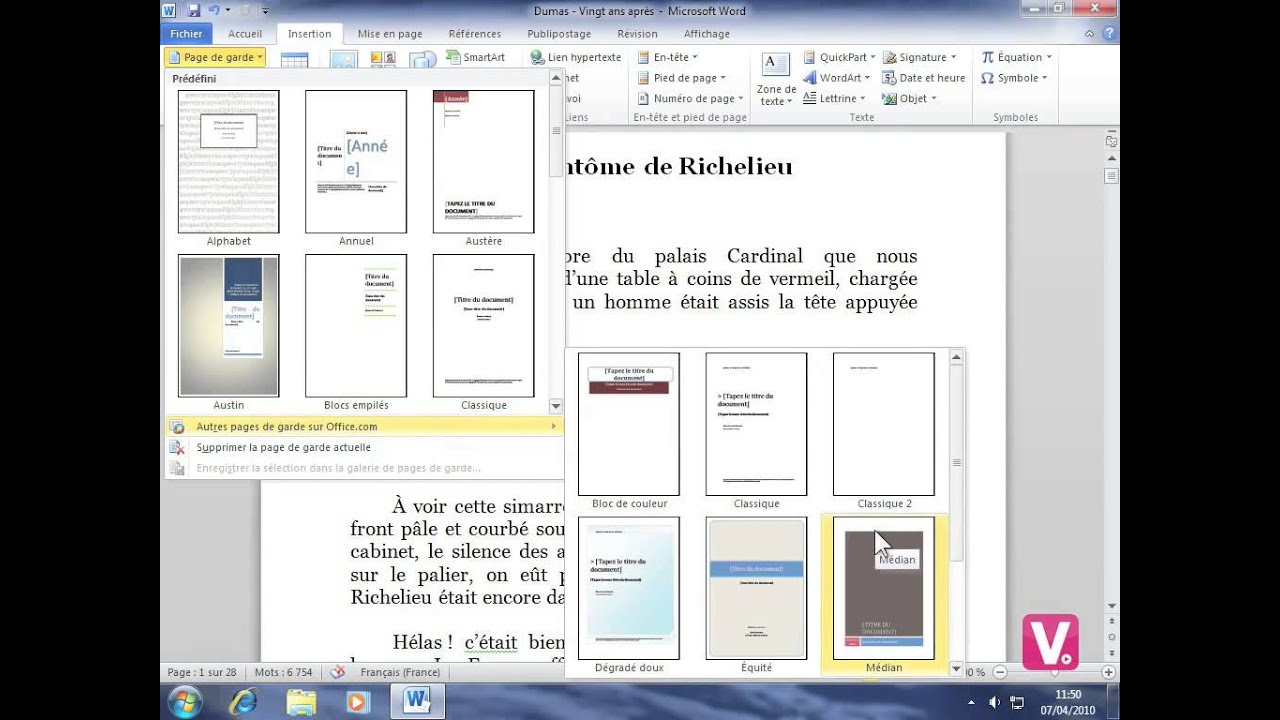Switch to the Accueil tab
The width and height of the screenshot is (1280, 720).
245,34
